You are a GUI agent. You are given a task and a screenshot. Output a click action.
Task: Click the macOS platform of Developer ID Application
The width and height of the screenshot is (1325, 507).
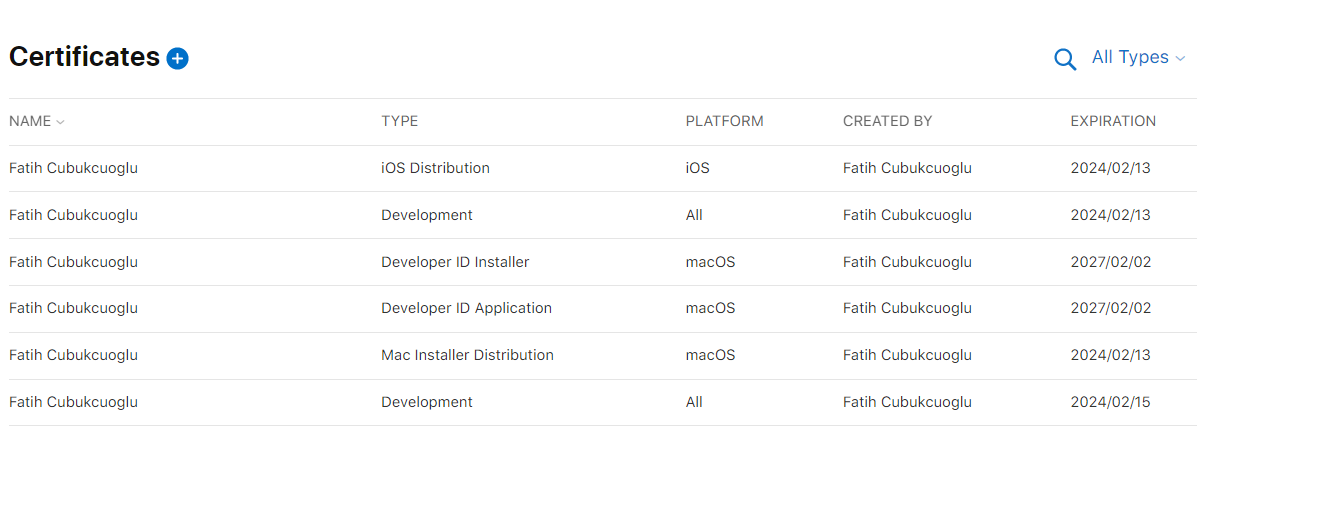[710, 308]
